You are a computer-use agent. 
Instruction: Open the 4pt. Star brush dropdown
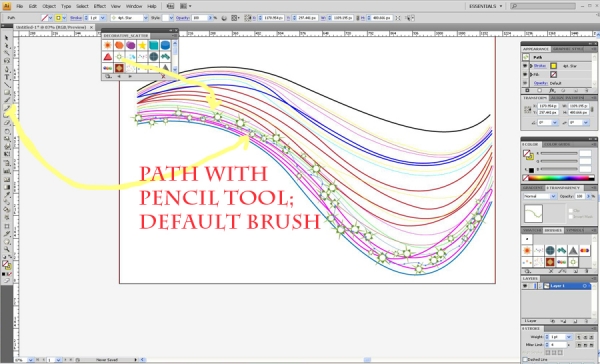tap(145, 18)
